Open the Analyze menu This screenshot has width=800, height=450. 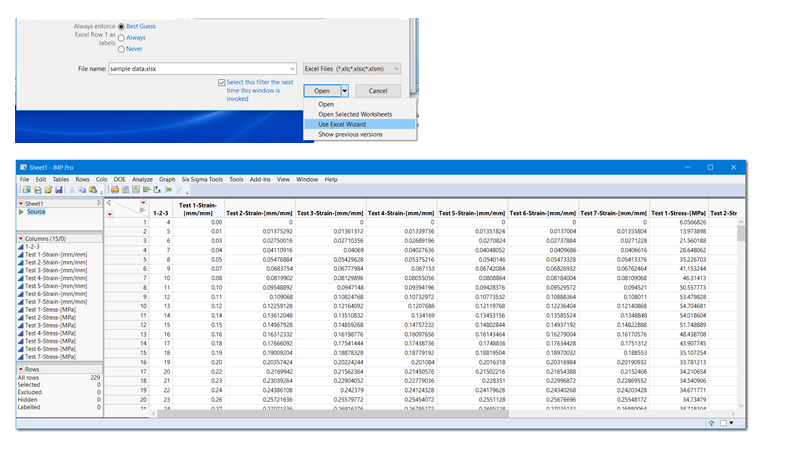tap(142, 180)
